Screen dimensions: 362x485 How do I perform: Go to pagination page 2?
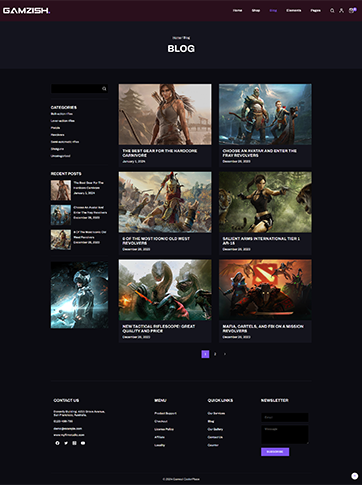(215, 354)
